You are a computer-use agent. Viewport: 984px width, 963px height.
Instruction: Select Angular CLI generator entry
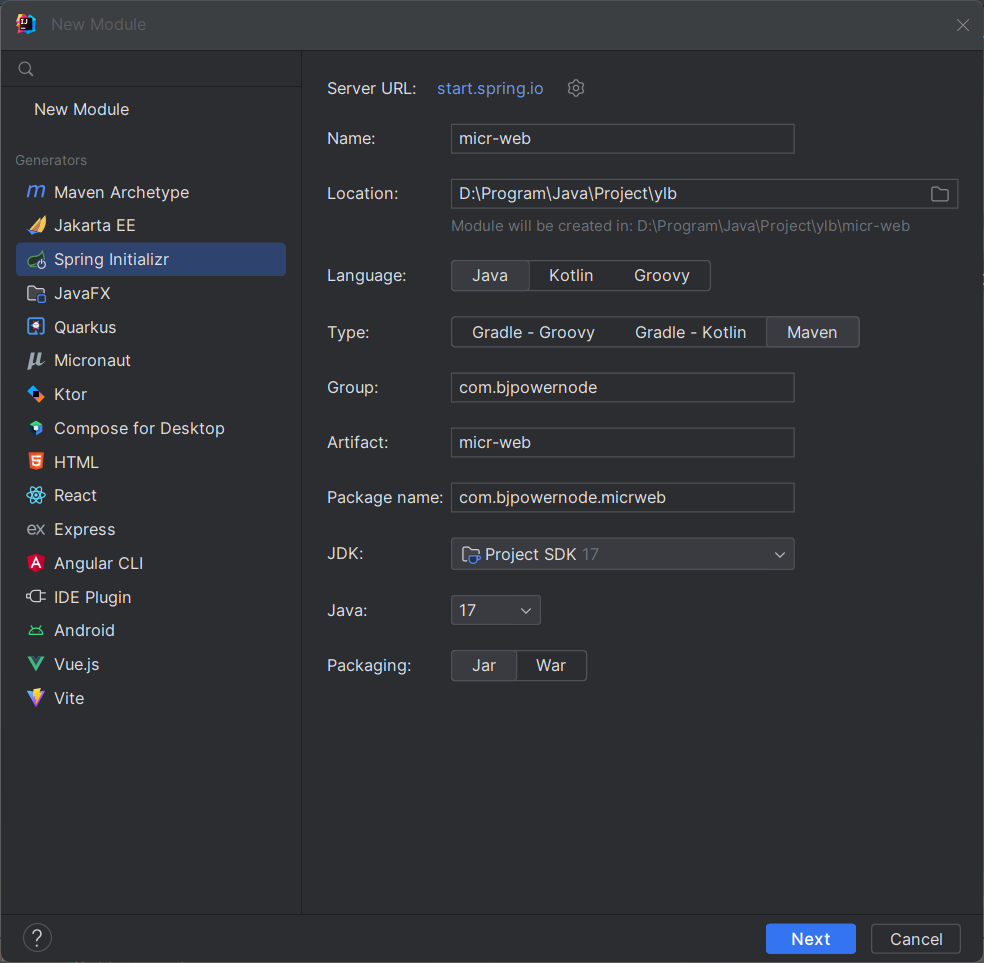point(151,563)
